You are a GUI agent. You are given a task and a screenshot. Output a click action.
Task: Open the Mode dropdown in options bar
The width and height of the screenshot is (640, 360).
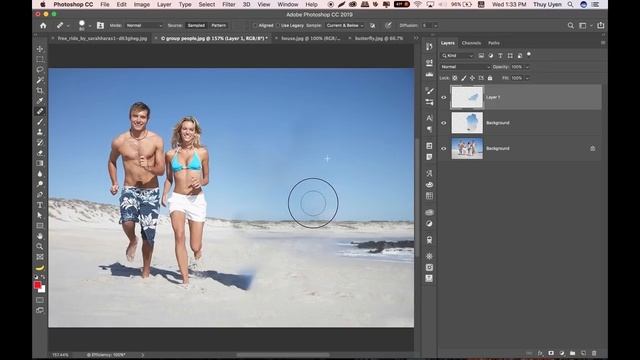(144, 25)
